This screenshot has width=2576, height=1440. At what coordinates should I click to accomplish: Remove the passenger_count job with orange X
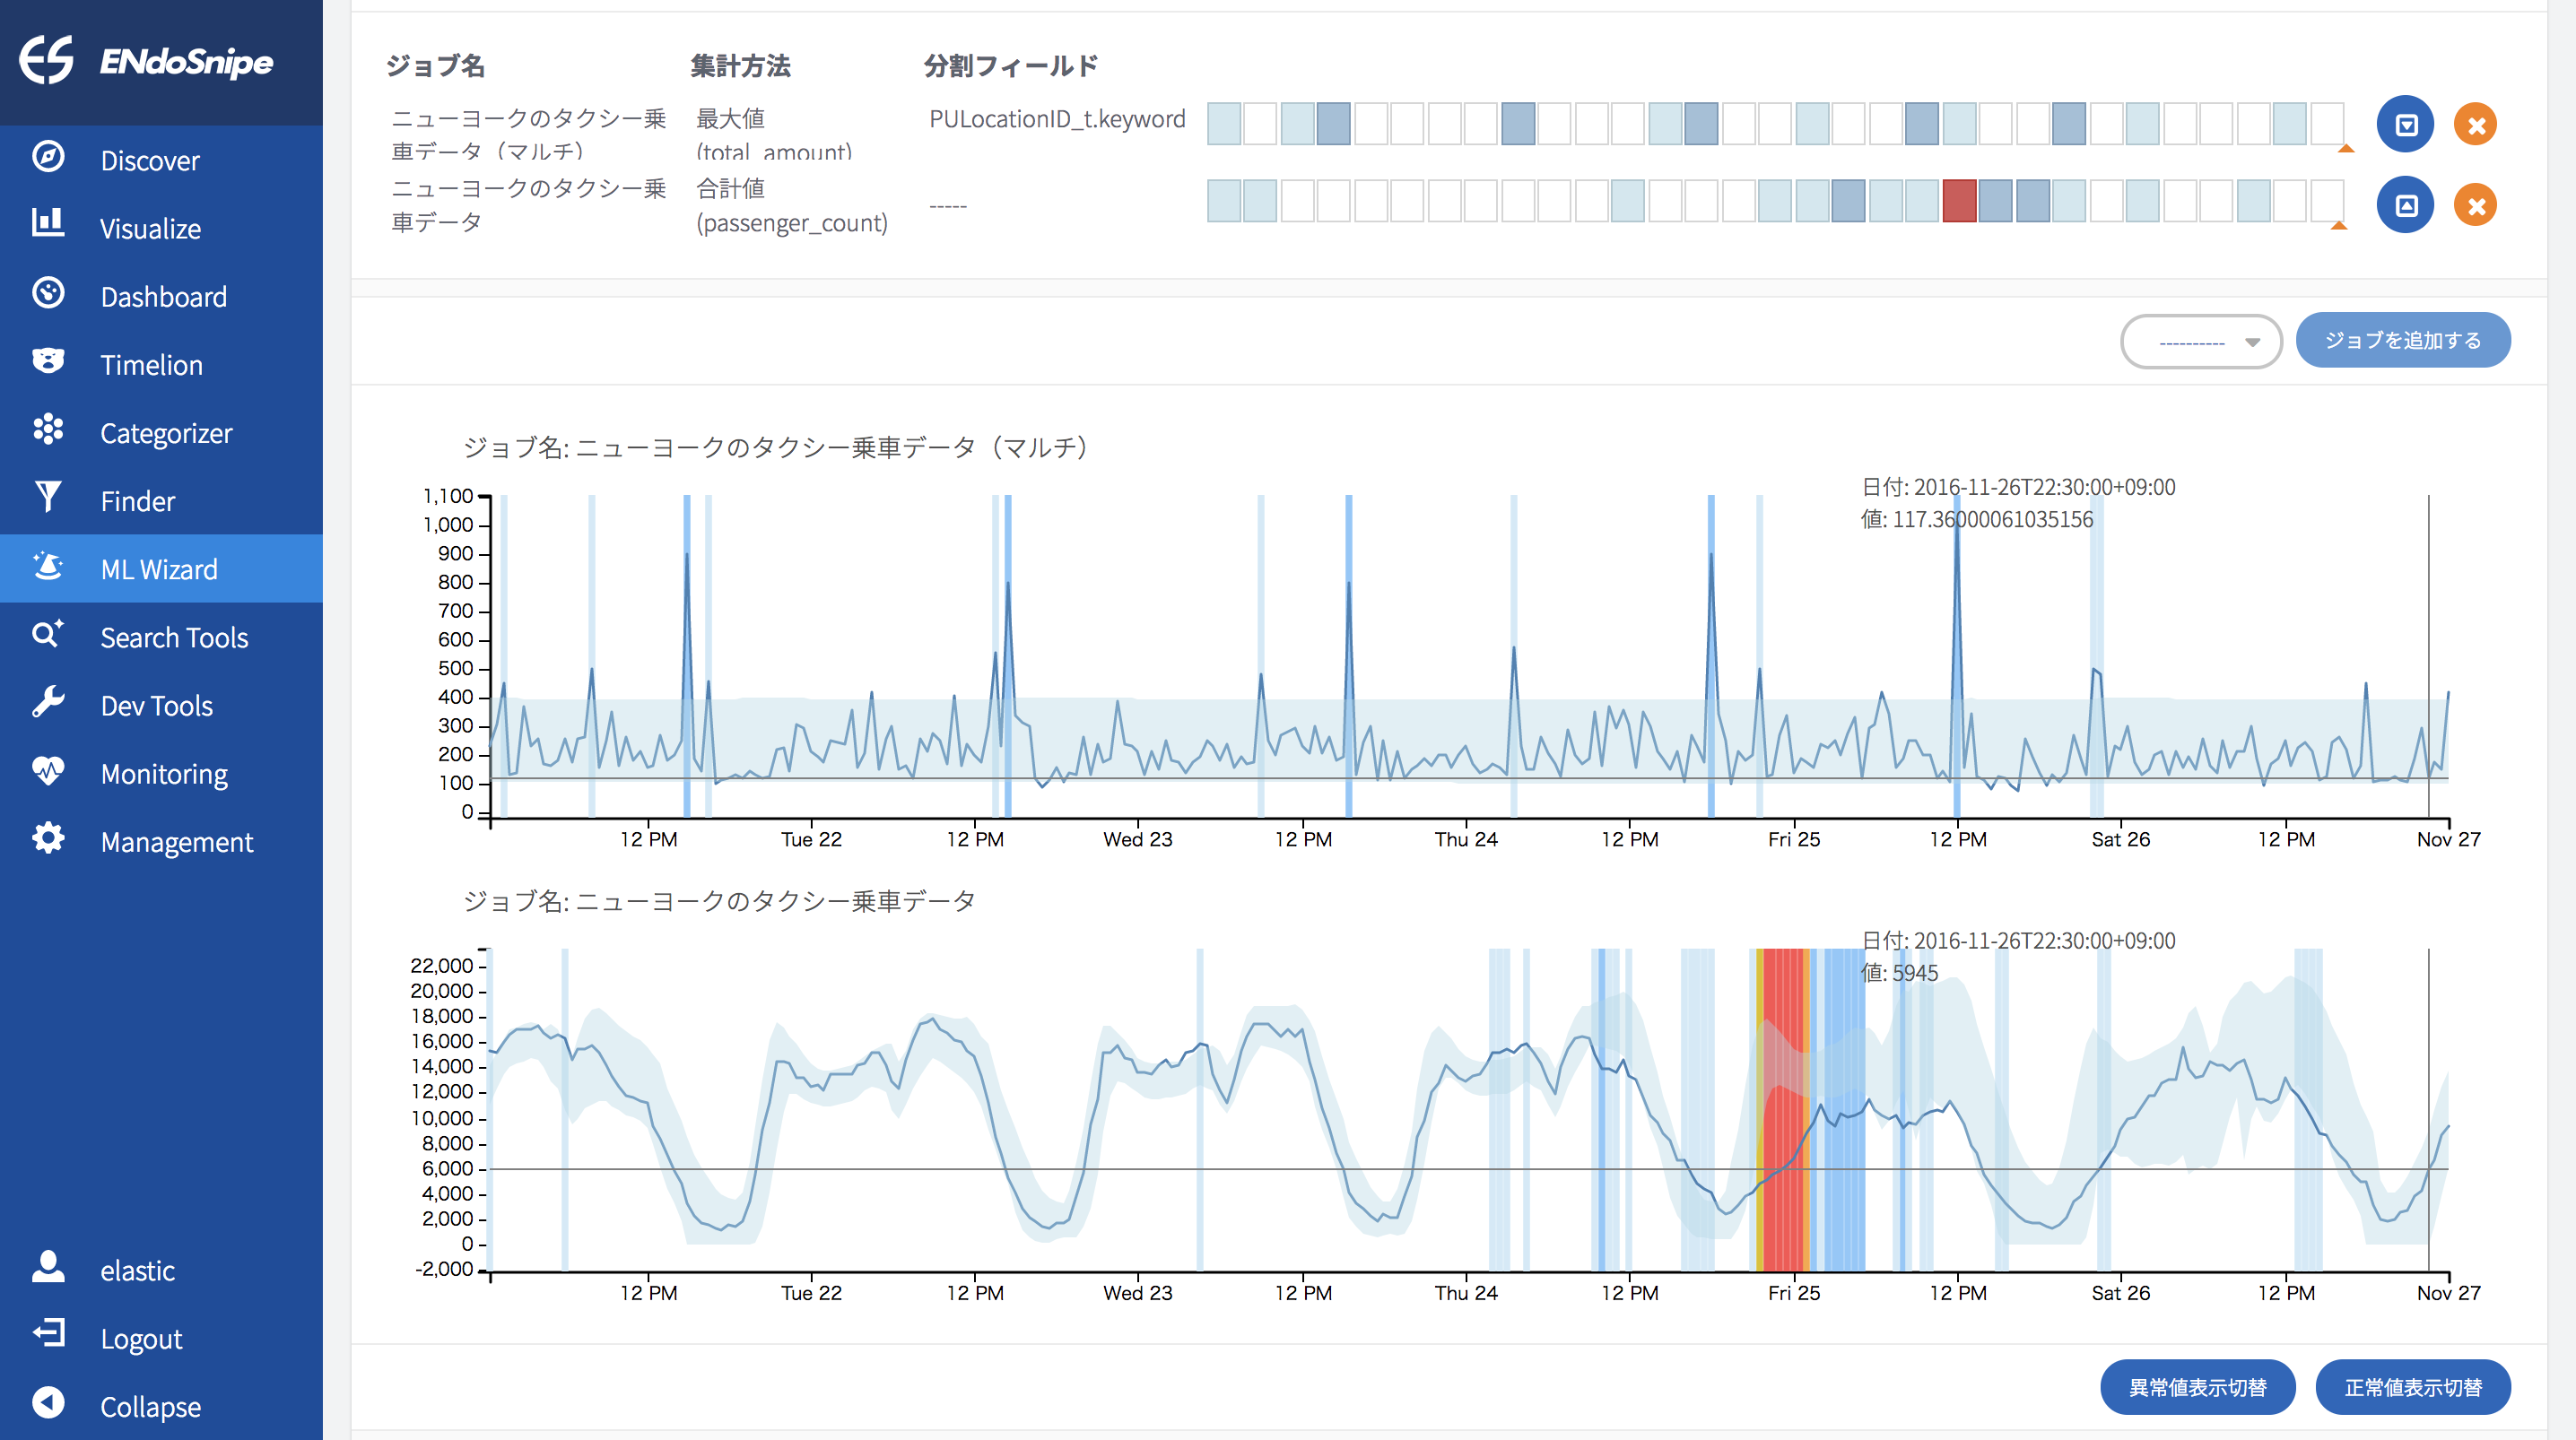(2476, 206)
